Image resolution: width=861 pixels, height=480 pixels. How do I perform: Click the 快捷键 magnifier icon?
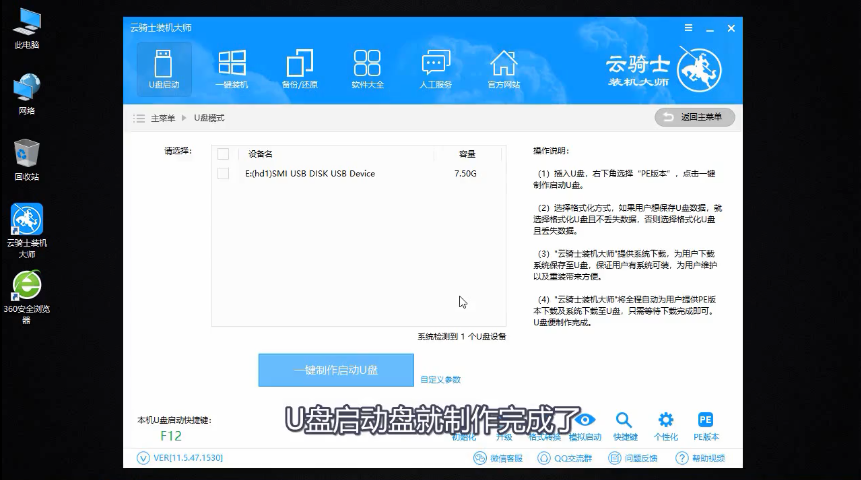coord(624,420)
